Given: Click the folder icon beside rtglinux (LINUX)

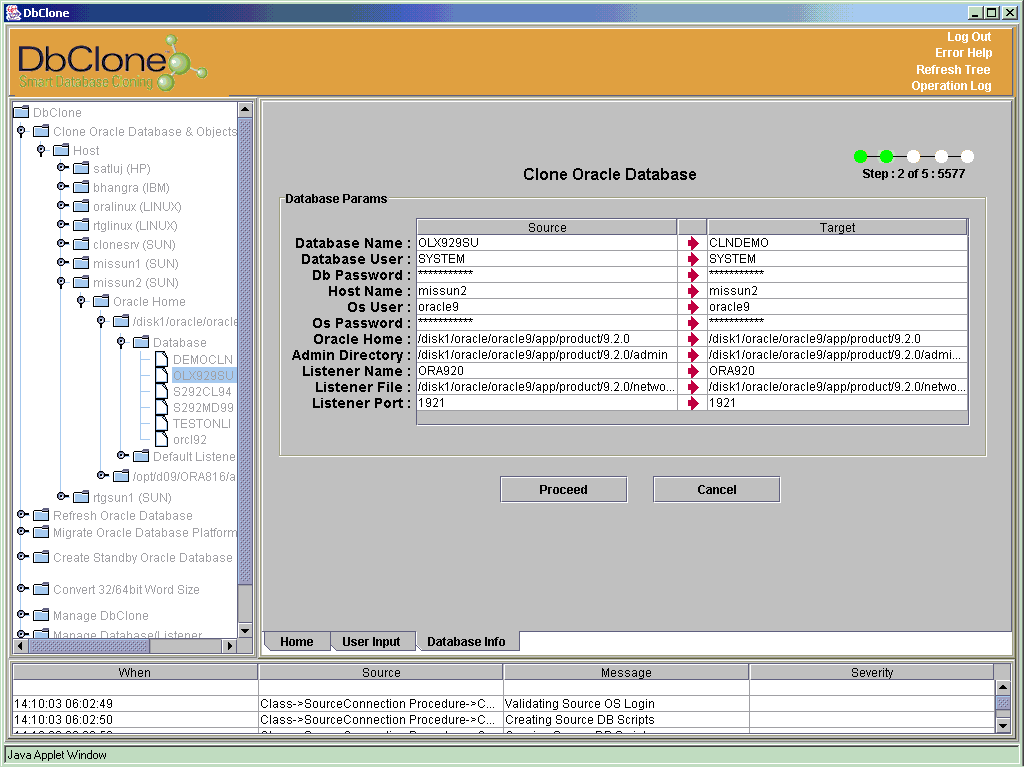Looking at the screenshot, I should tap(81, 225).
